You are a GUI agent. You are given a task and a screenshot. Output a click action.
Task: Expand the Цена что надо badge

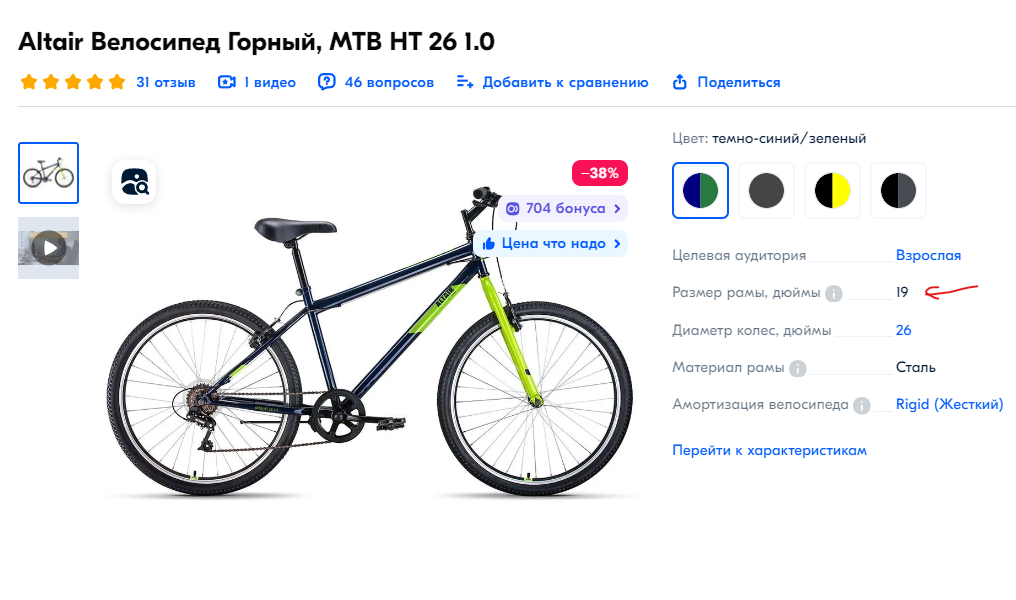pyautogui.click(x=551, y=244)
